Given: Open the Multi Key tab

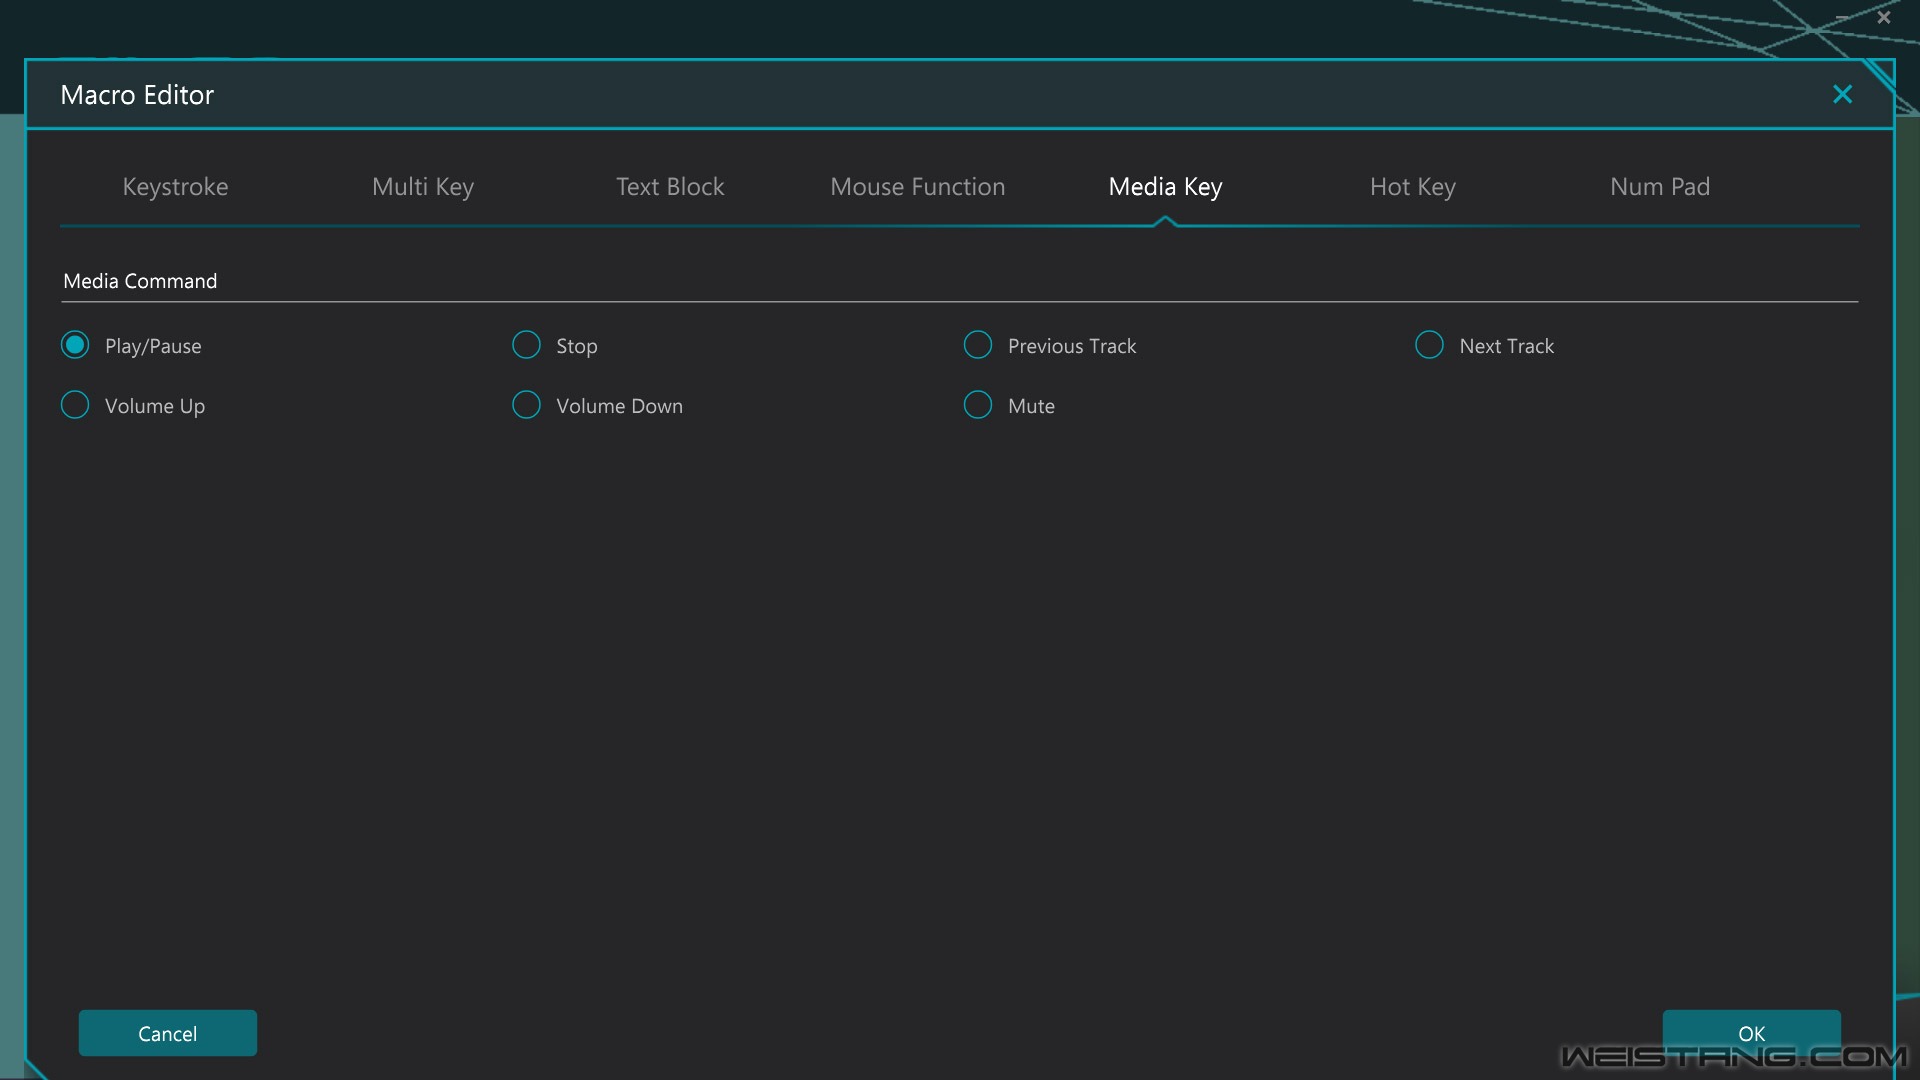Looking at the screenshot, I should tap(423, 187).
